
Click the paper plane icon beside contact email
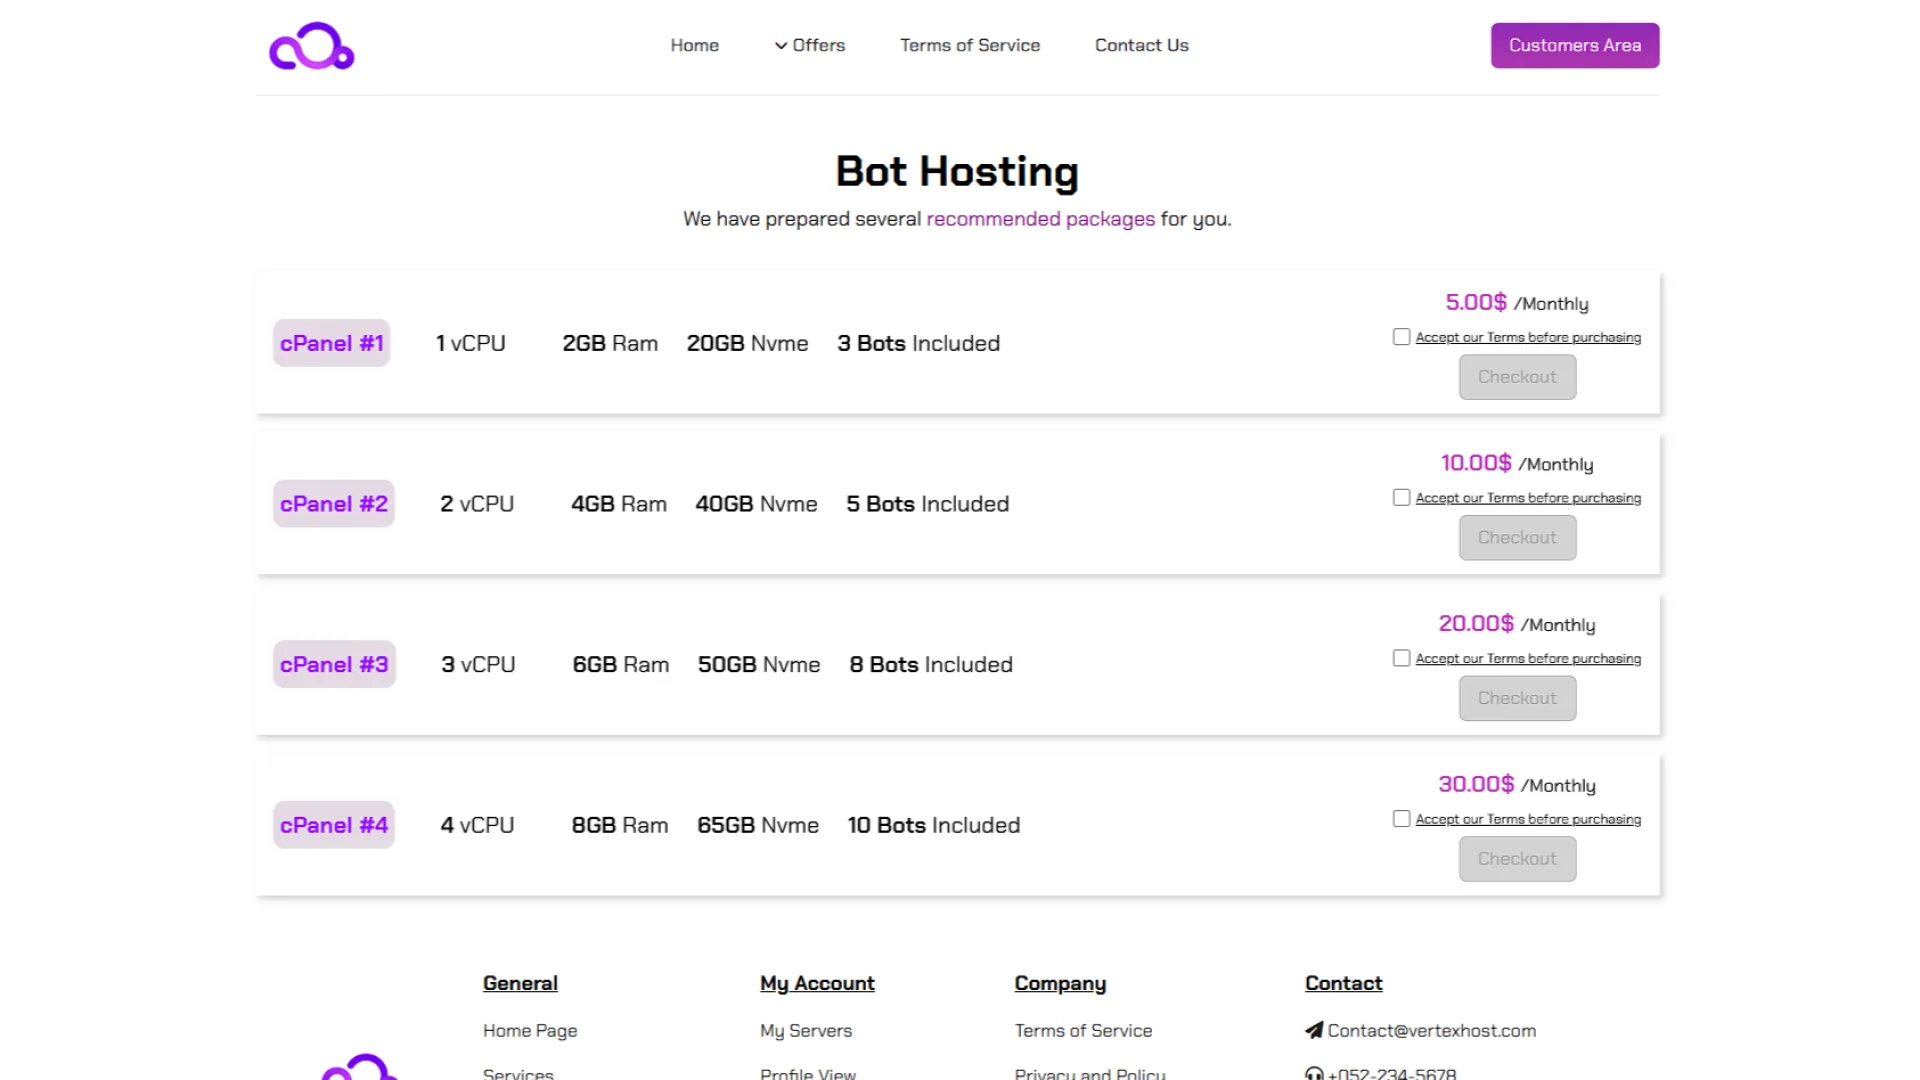coord(1312,1030)
